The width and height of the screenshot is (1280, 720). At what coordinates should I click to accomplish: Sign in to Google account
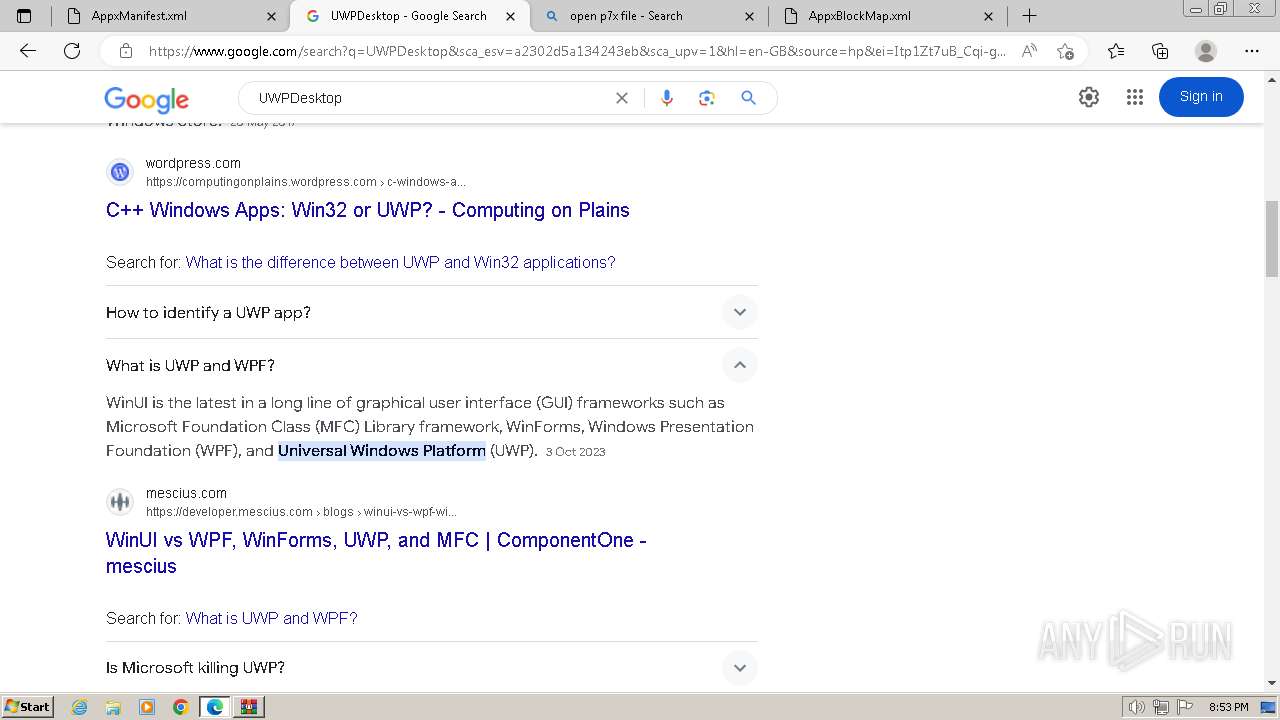point(1201,97)
